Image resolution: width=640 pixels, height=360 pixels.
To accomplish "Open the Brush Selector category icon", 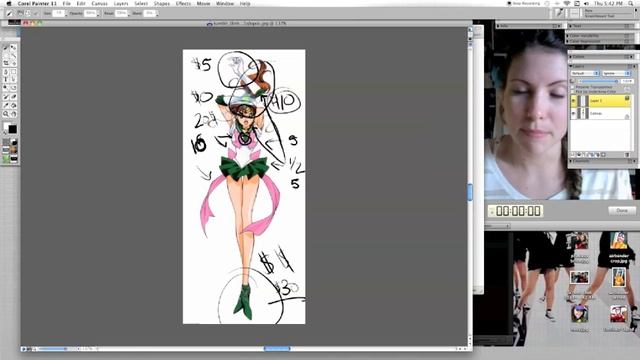I will click(559, 13).
